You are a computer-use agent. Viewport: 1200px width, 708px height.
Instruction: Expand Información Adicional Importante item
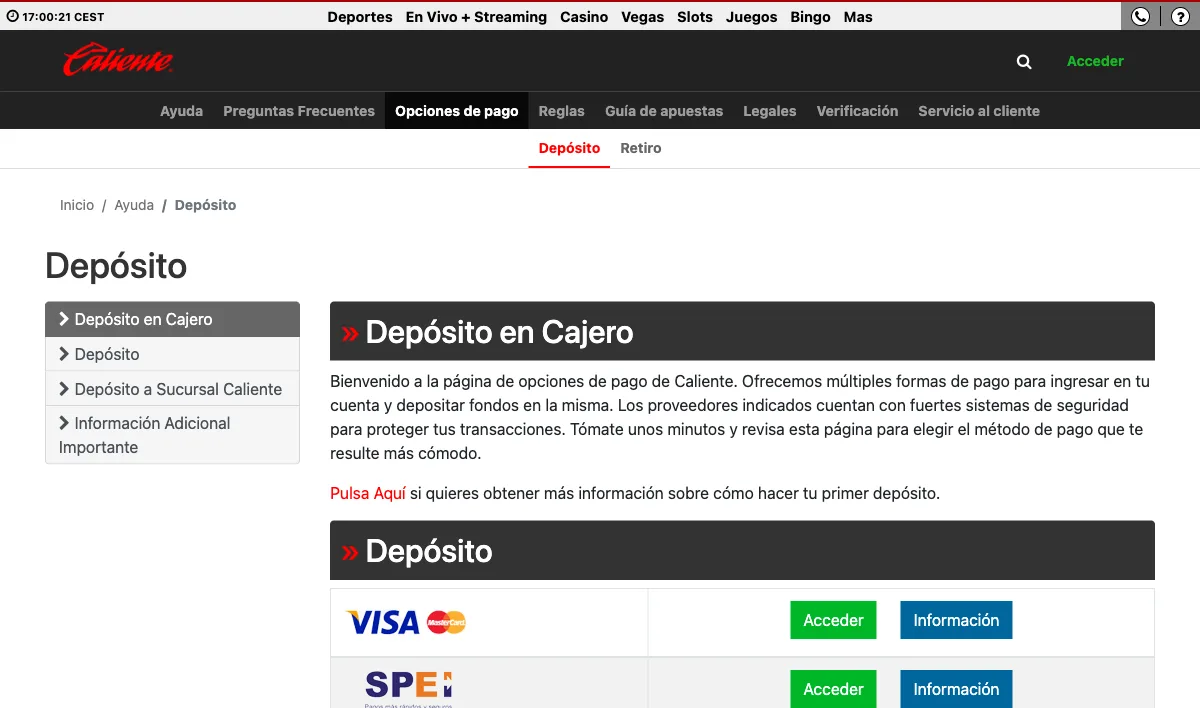coord(172,435)
